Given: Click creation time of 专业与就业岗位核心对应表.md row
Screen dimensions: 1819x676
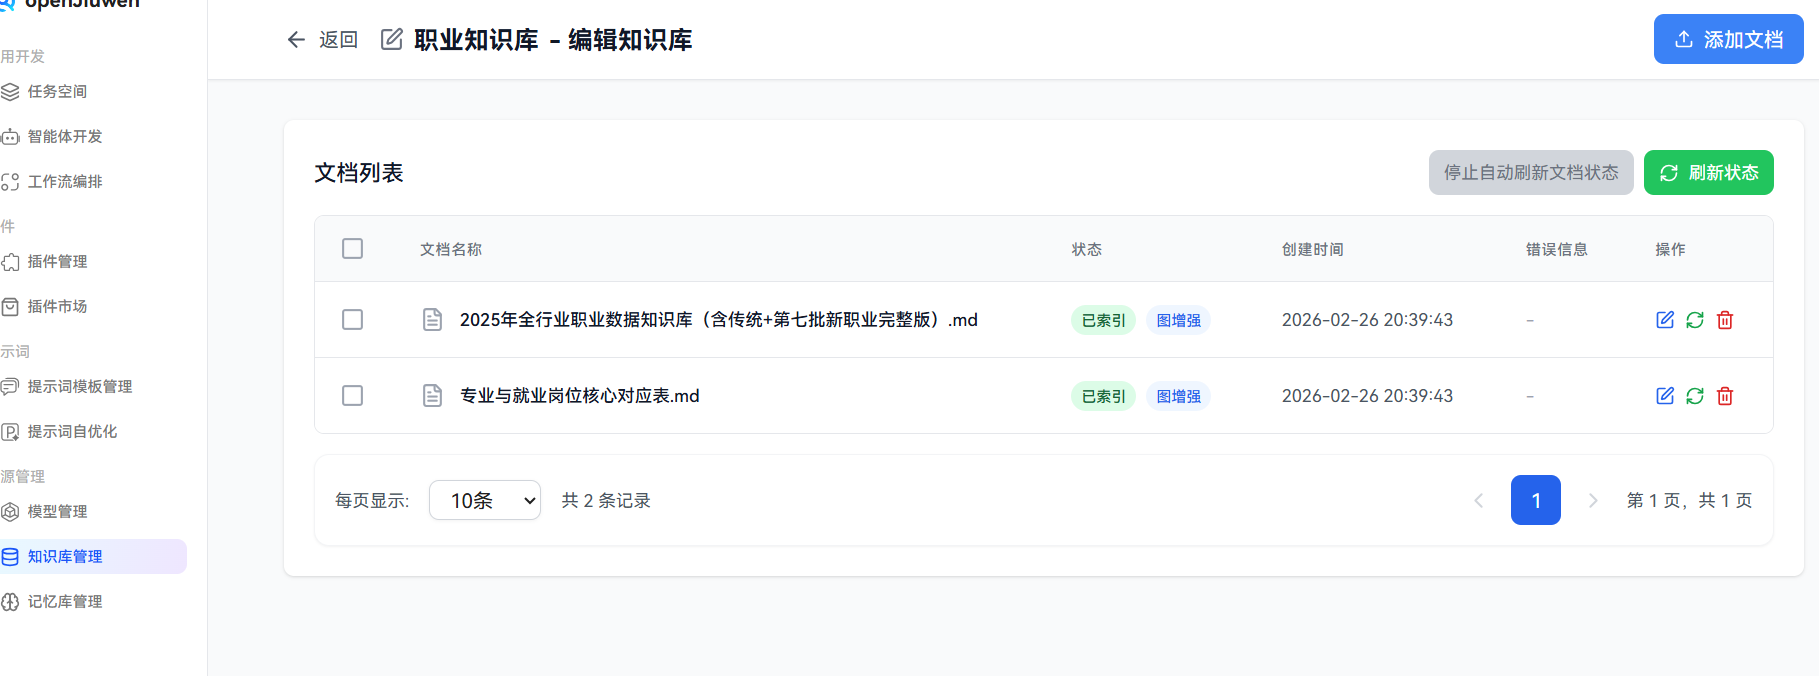Looking at the screenshot, I should pos(1367,396).
